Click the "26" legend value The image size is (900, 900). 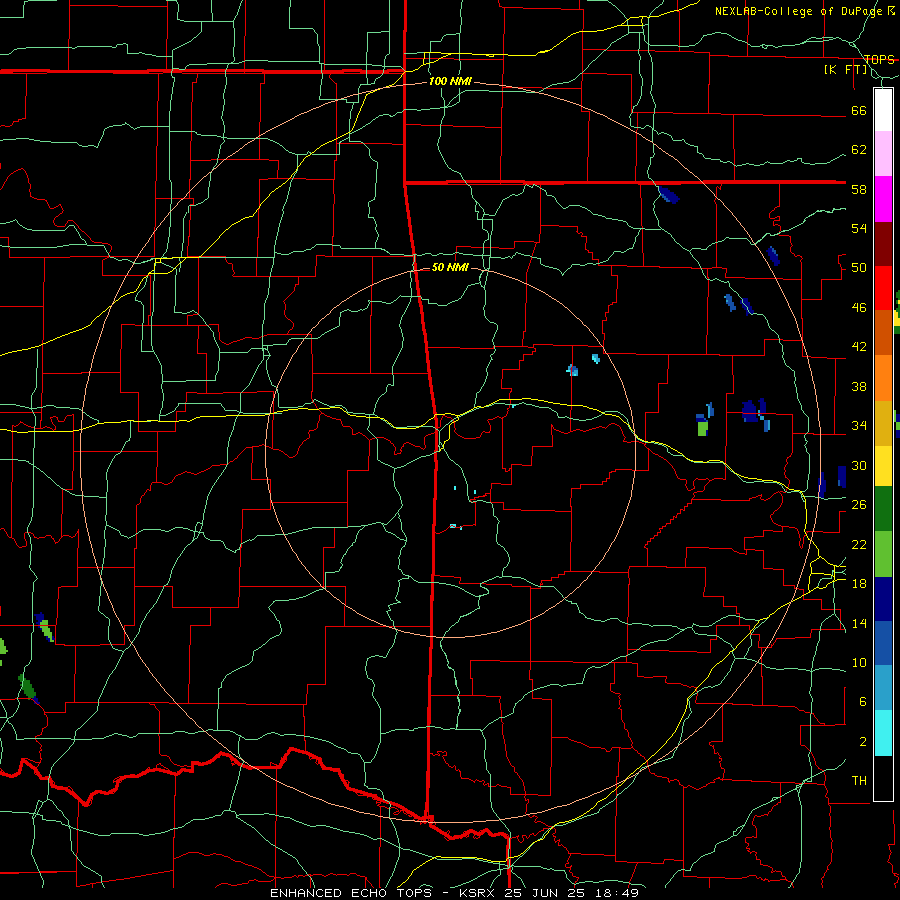tap(859, 505)
